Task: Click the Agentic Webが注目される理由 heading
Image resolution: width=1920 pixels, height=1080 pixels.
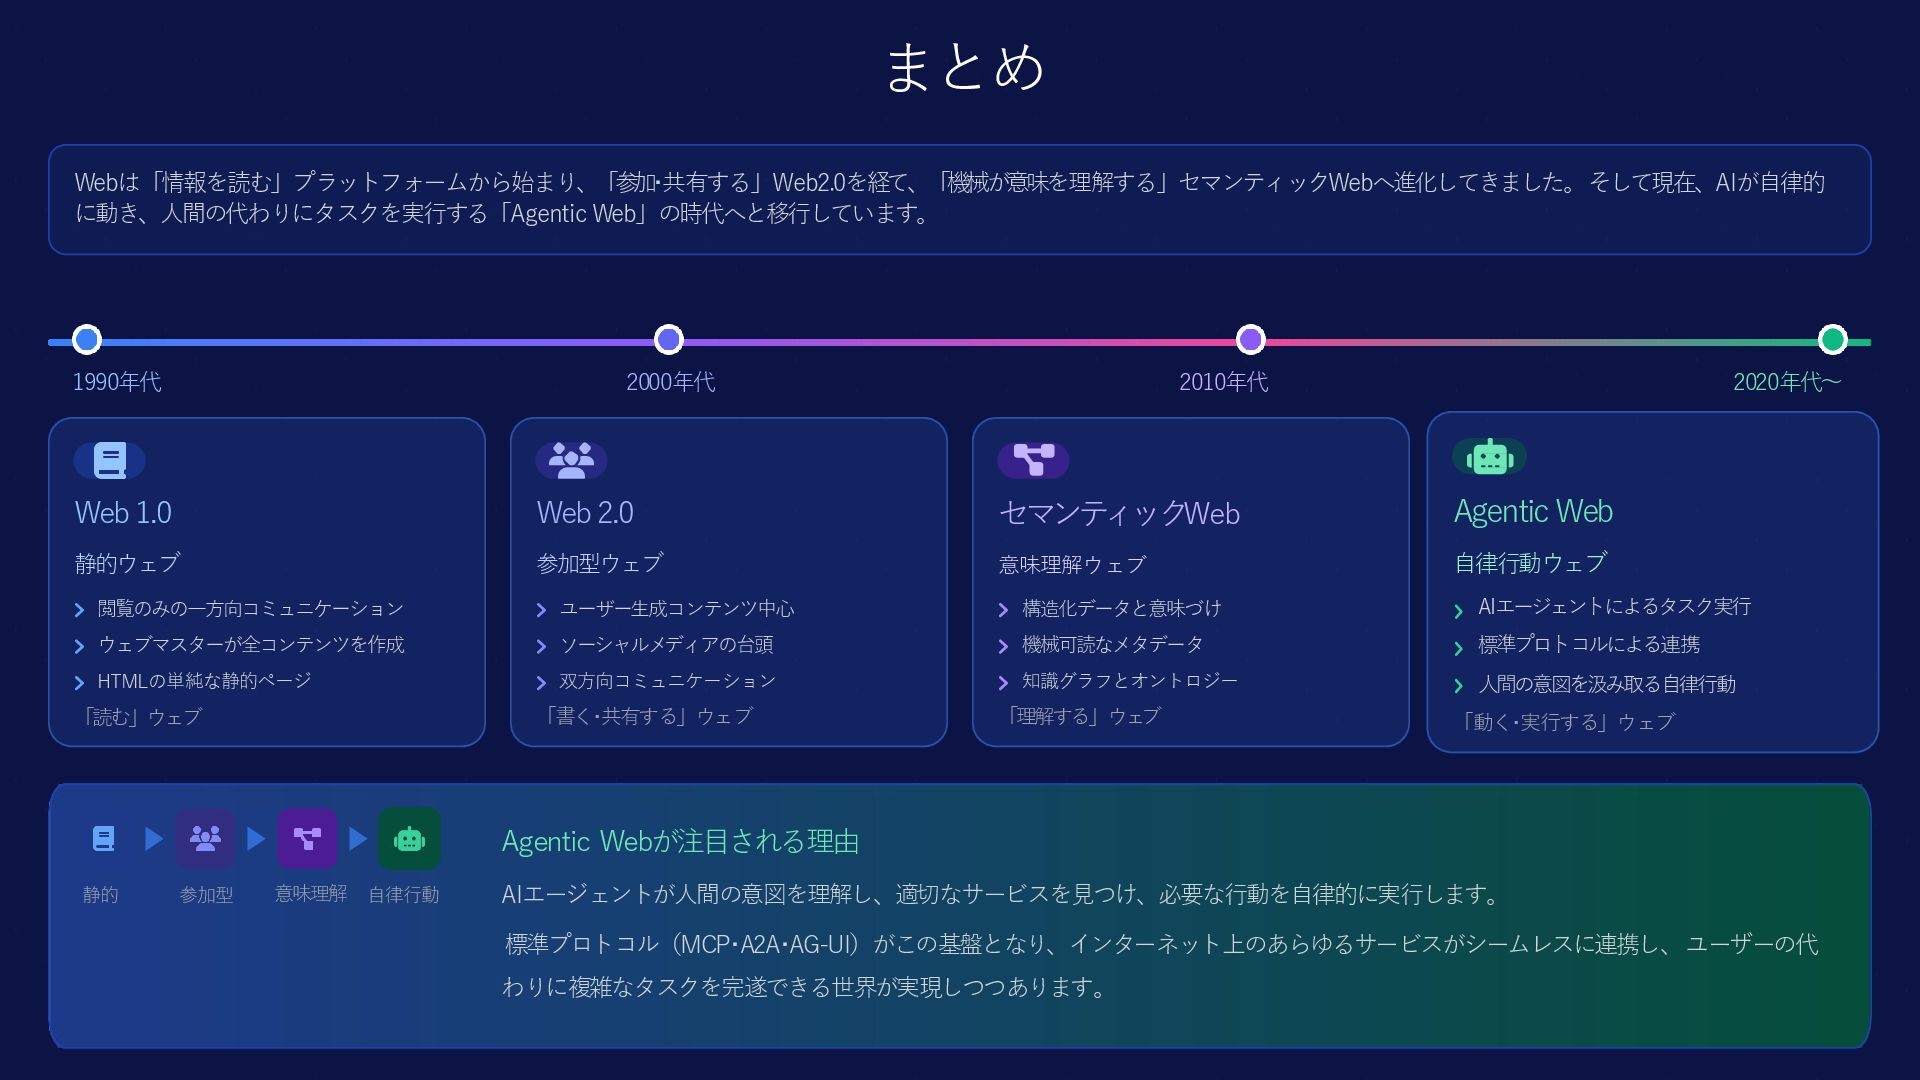Action: click(680, 841)
